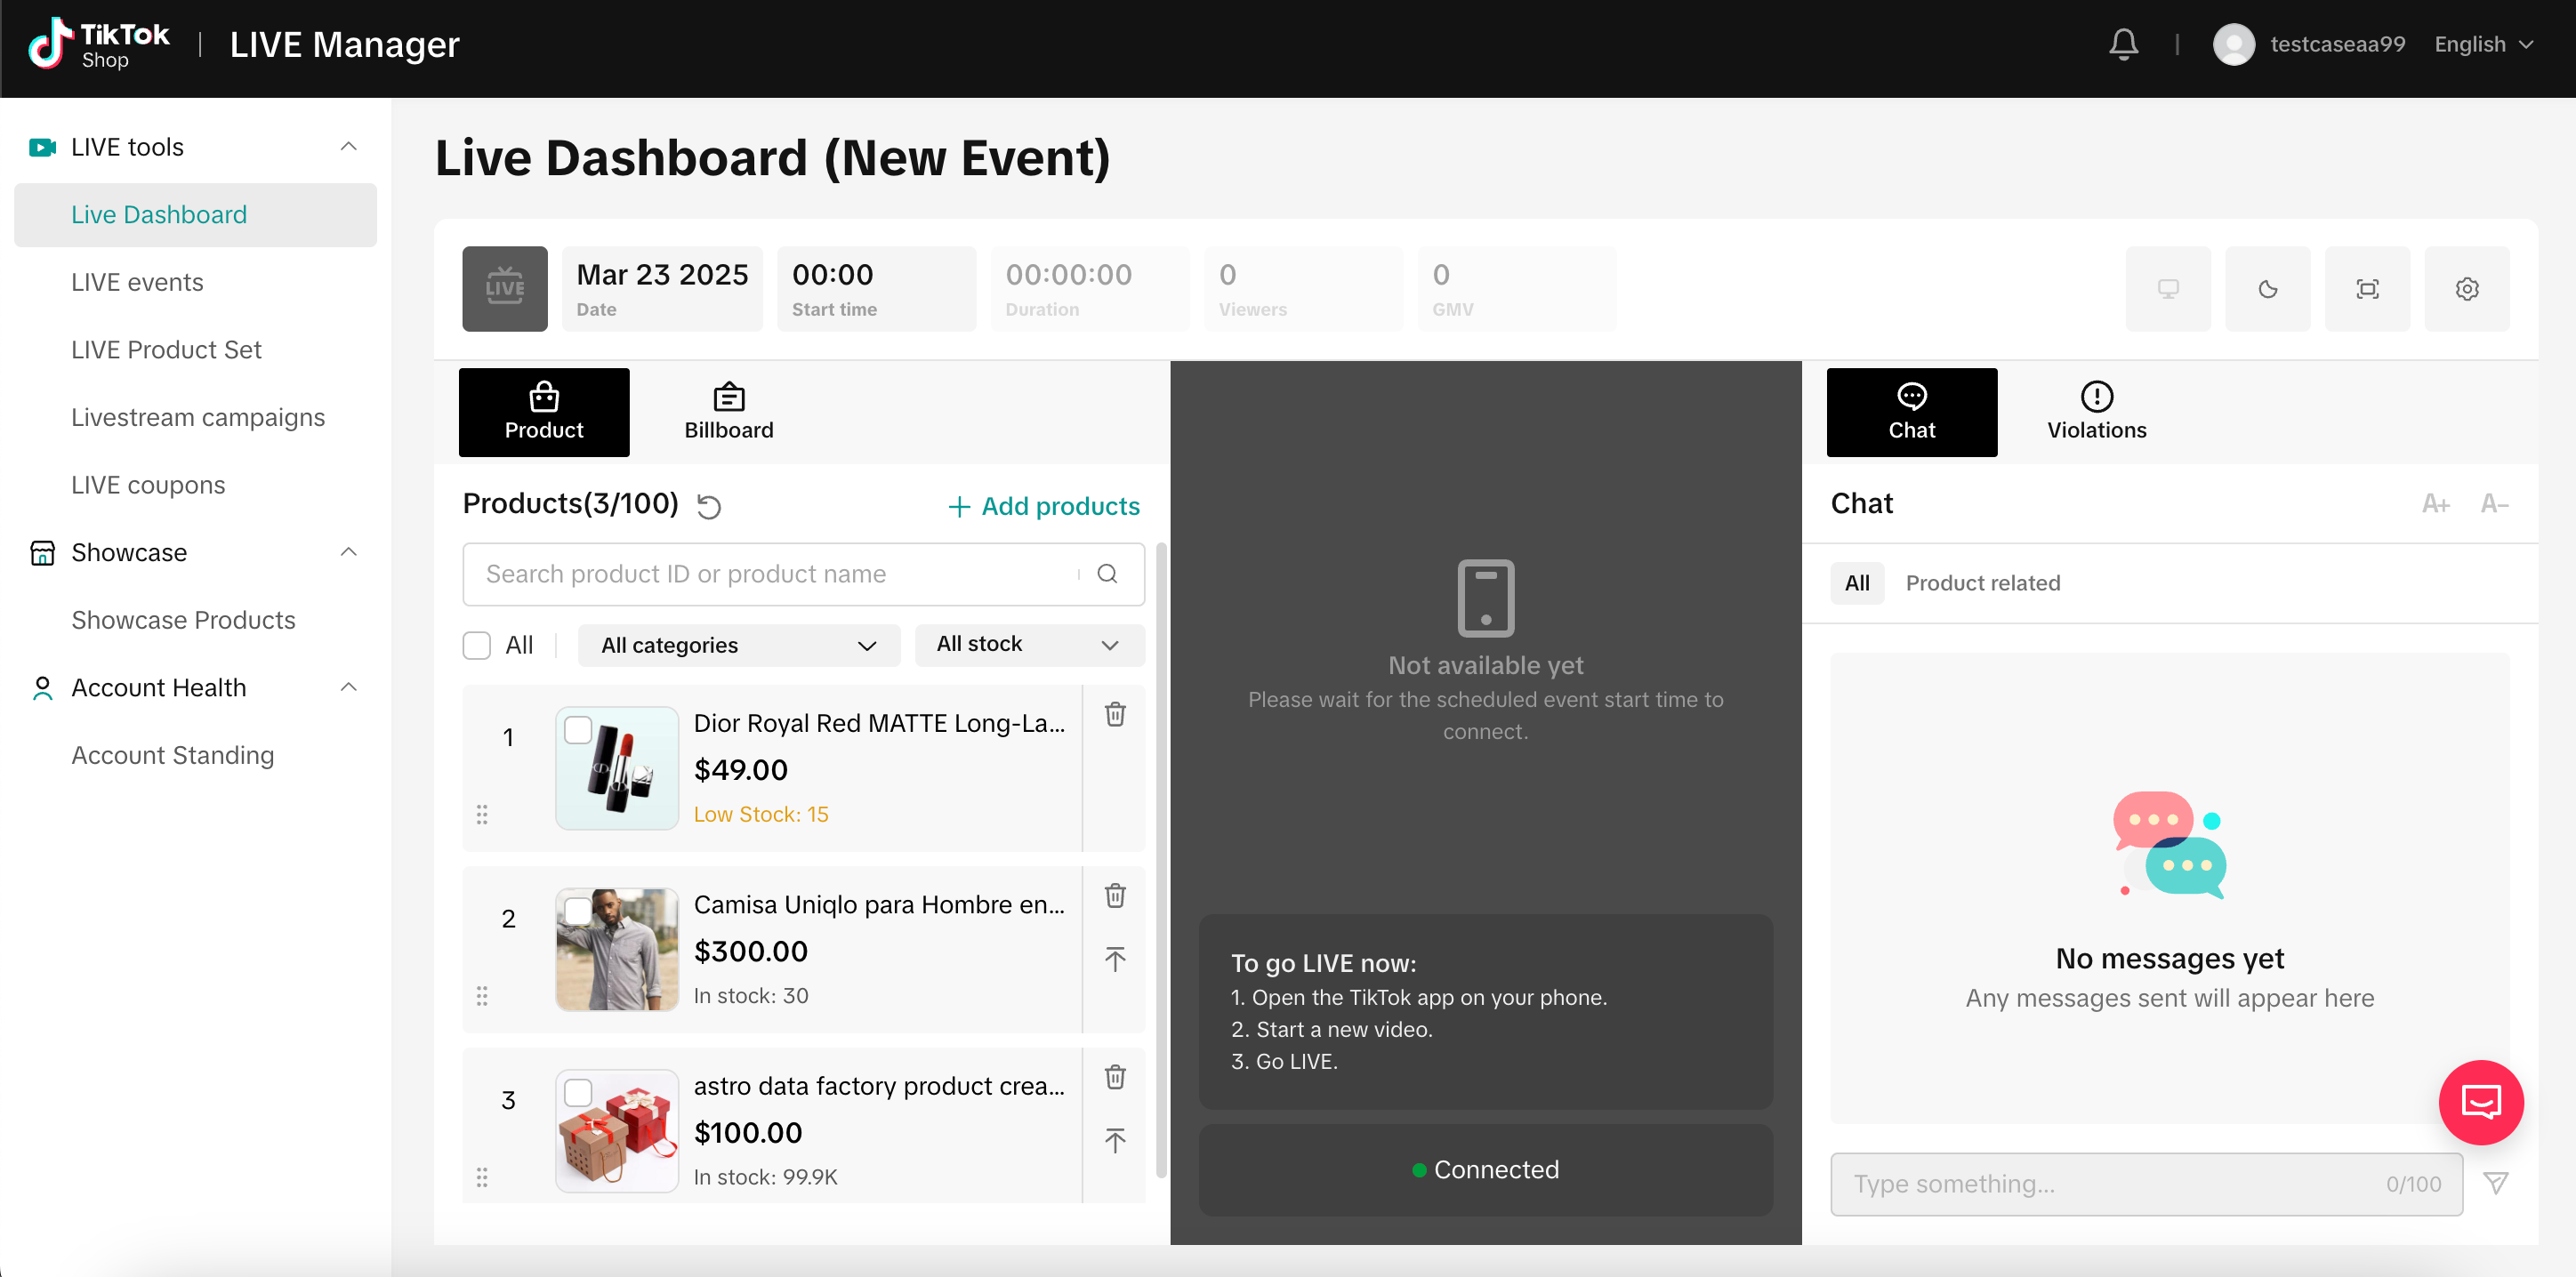Collapse the Showcase section
Viewport: 2576px width, 1277px height.
click(x=348, y=552)
